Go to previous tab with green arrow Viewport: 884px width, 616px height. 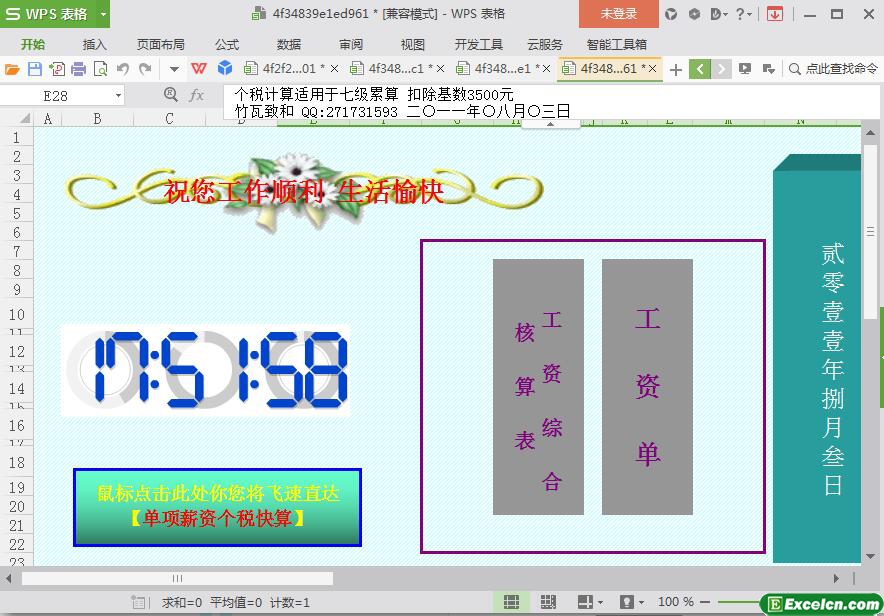[700, 69]
